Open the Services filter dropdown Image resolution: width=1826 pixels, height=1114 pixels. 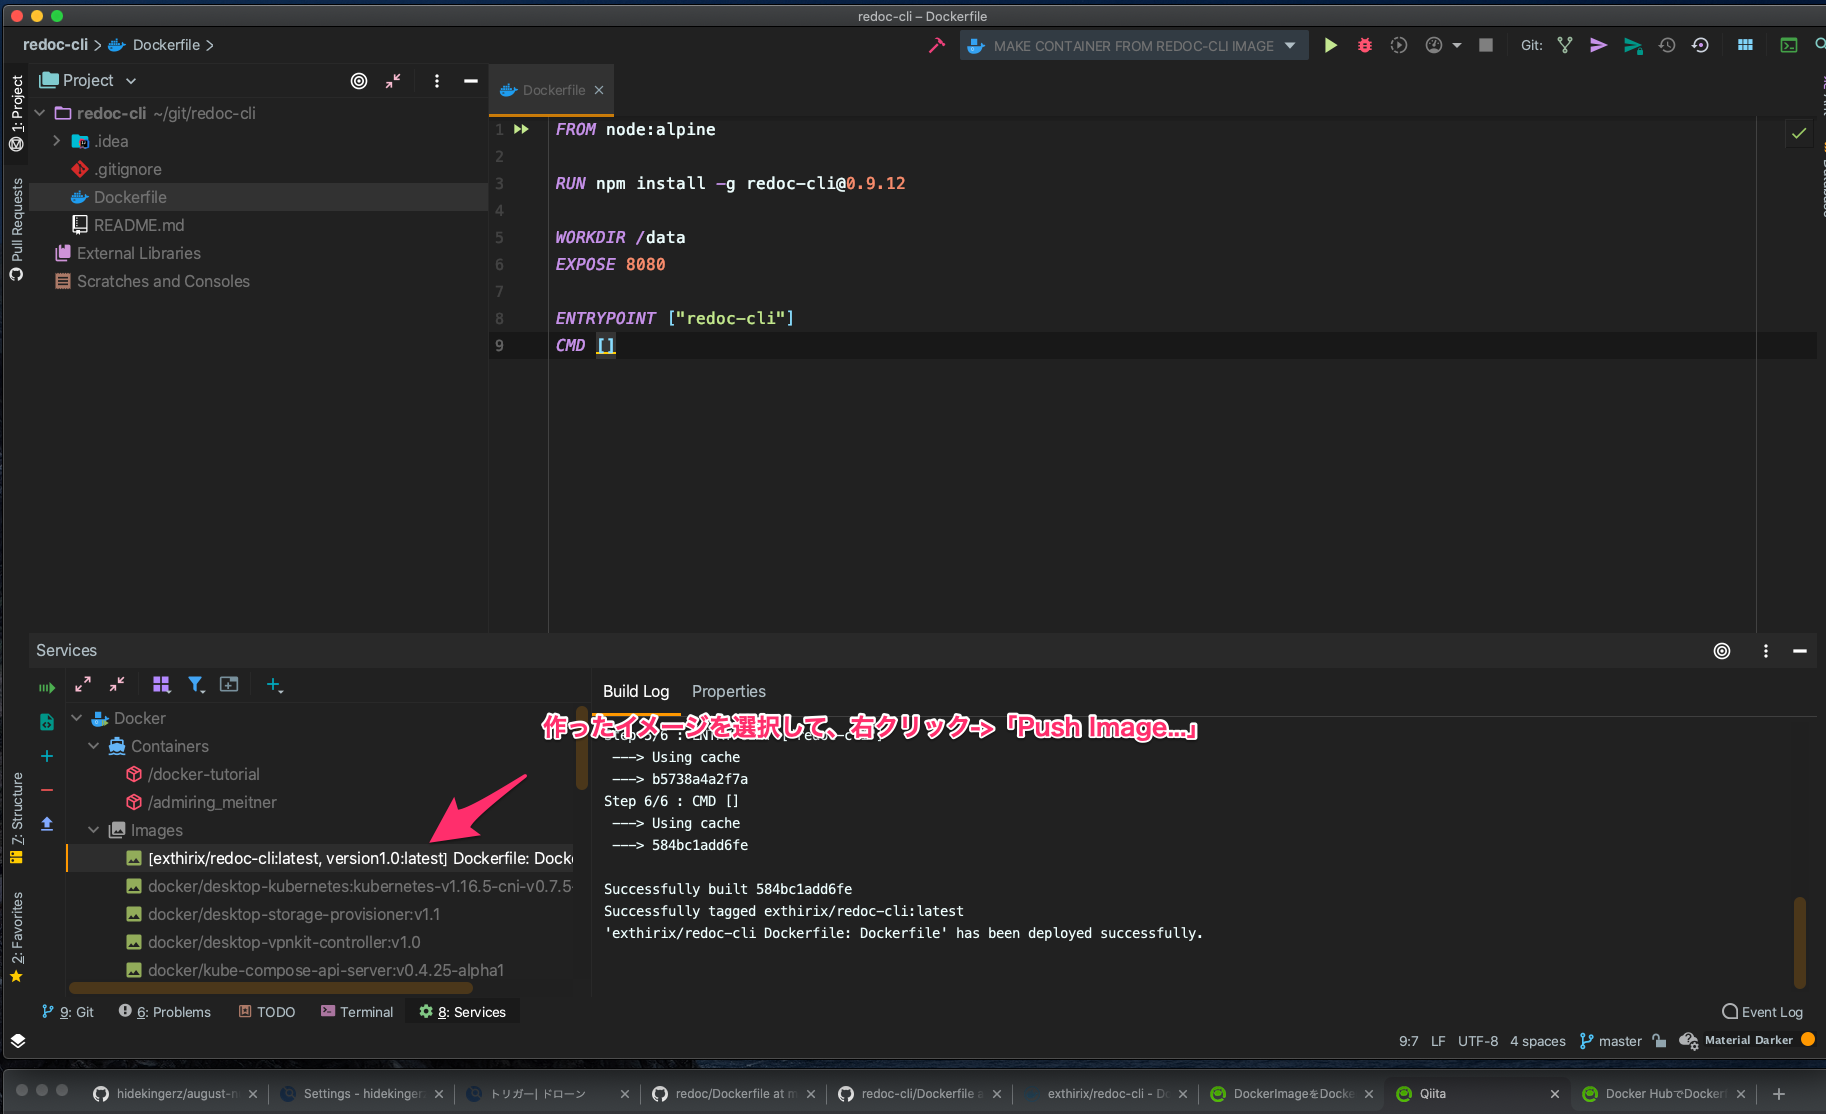click(x=196, y=684)
